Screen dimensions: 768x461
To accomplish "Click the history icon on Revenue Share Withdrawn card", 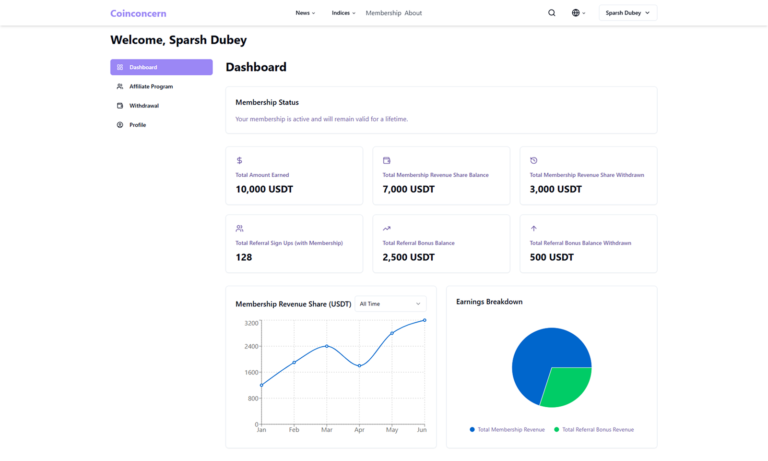I will pos(533,160).
